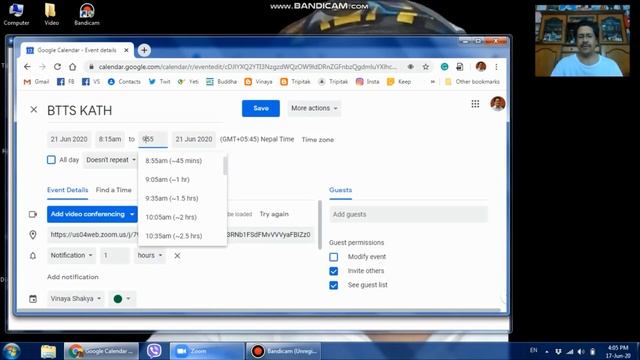Show other bookmarks overflow chevron
The width and height of the screenshot is (640, 360).
(x=432, y=82)
